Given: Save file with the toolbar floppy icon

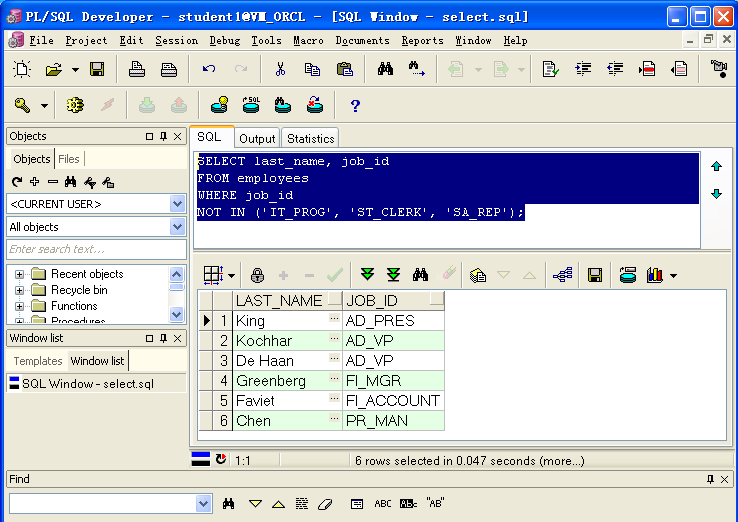Looking at the screenshot, I should tap(97, 70).
